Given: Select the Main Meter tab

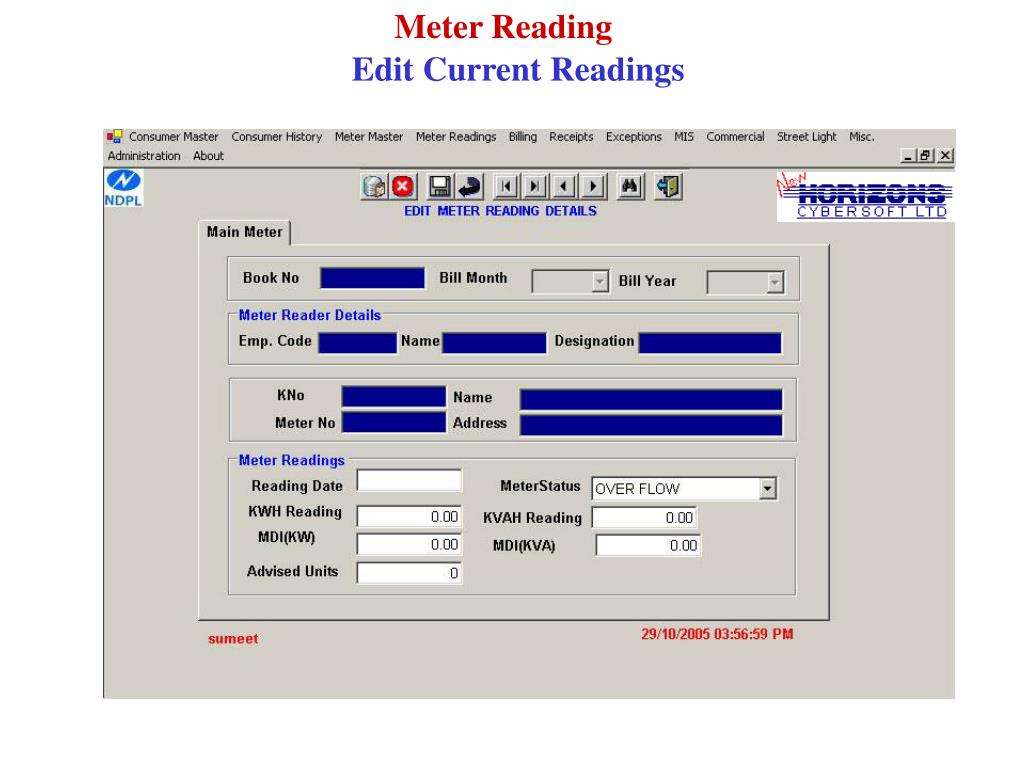Looking at the screenshot, I should (x=244, y=232).
